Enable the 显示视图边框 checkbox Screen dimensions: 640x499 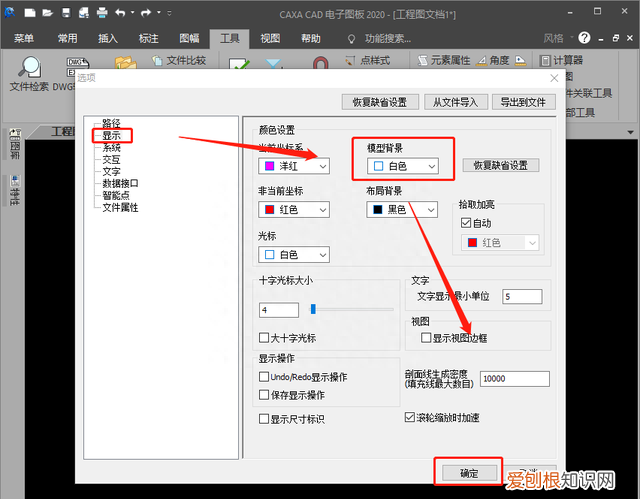(x=426, y=337)
